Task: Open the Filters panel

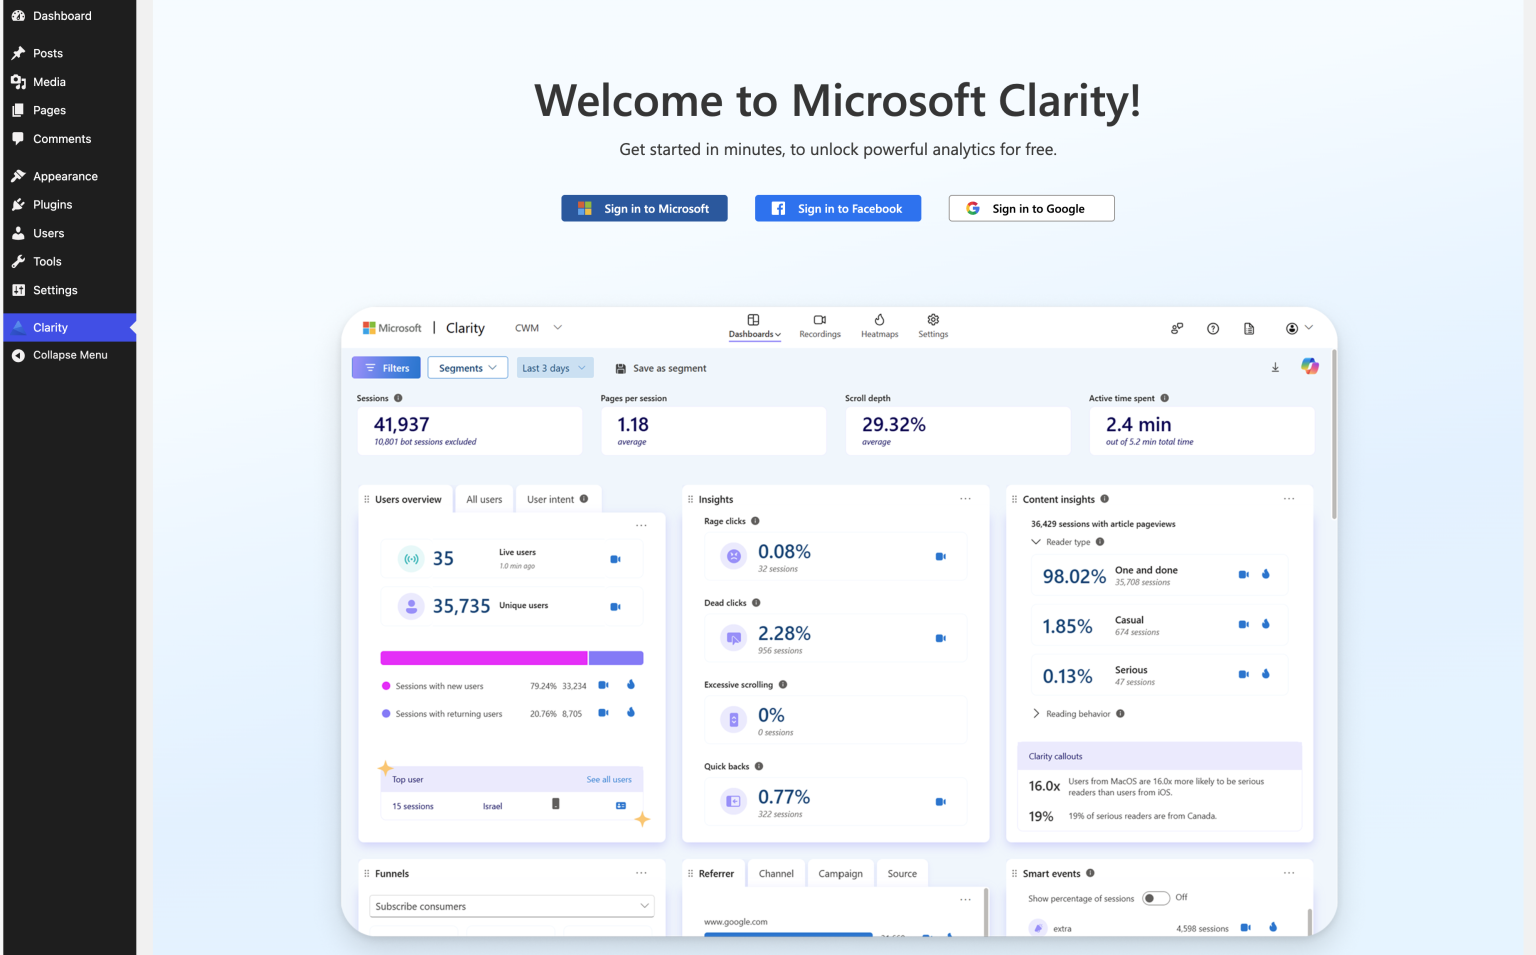Action: [x=386, y=367]
